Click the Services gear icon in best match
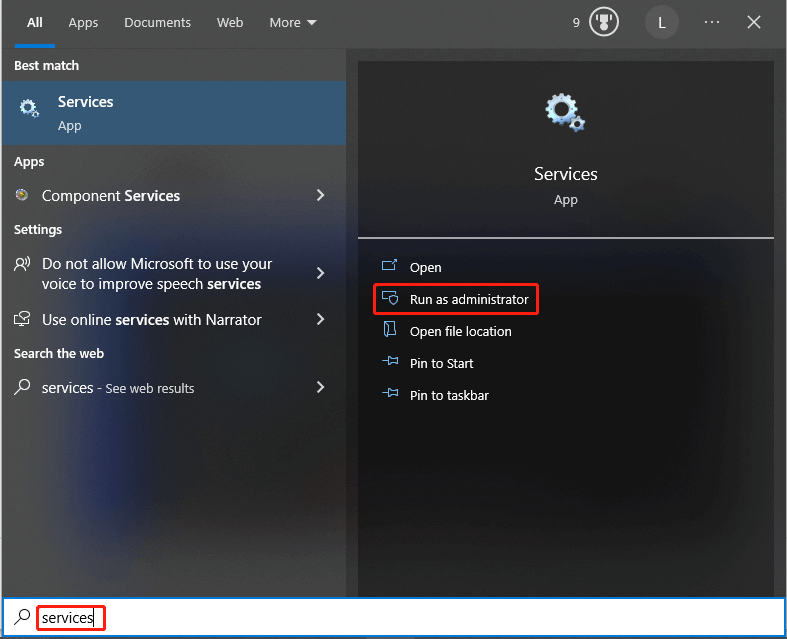 coord(29,108)
